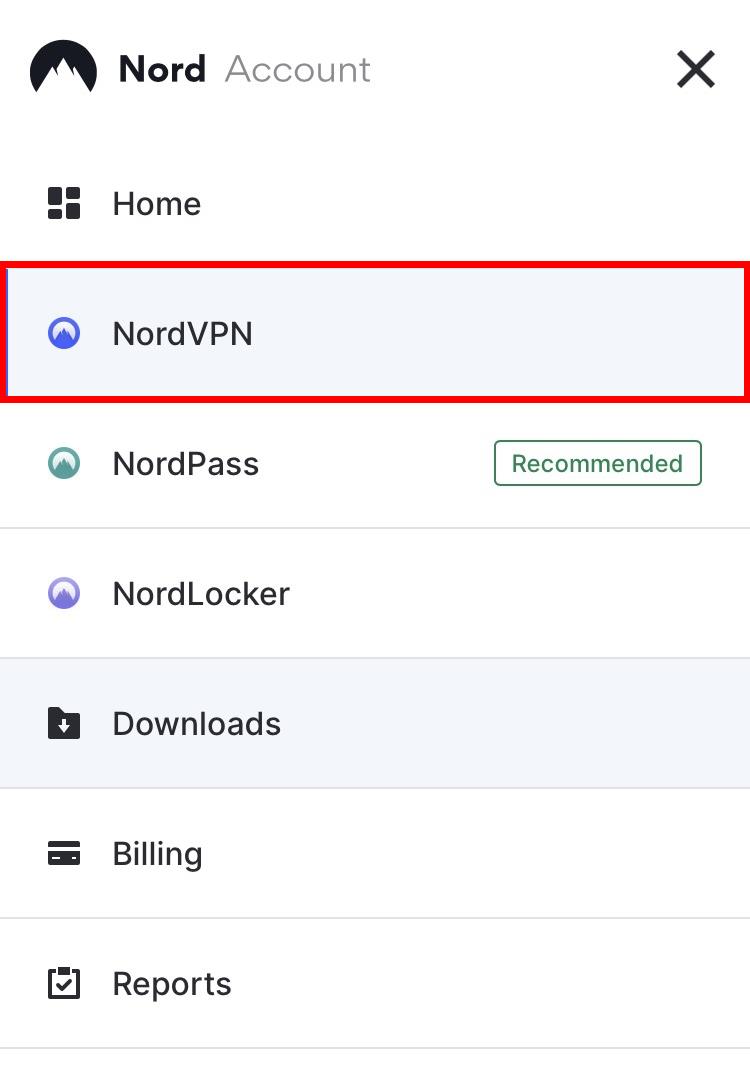Close the account sidebar menu
Screen dimensions: 750x1069
pyautogui.click(x=695, y=69)
